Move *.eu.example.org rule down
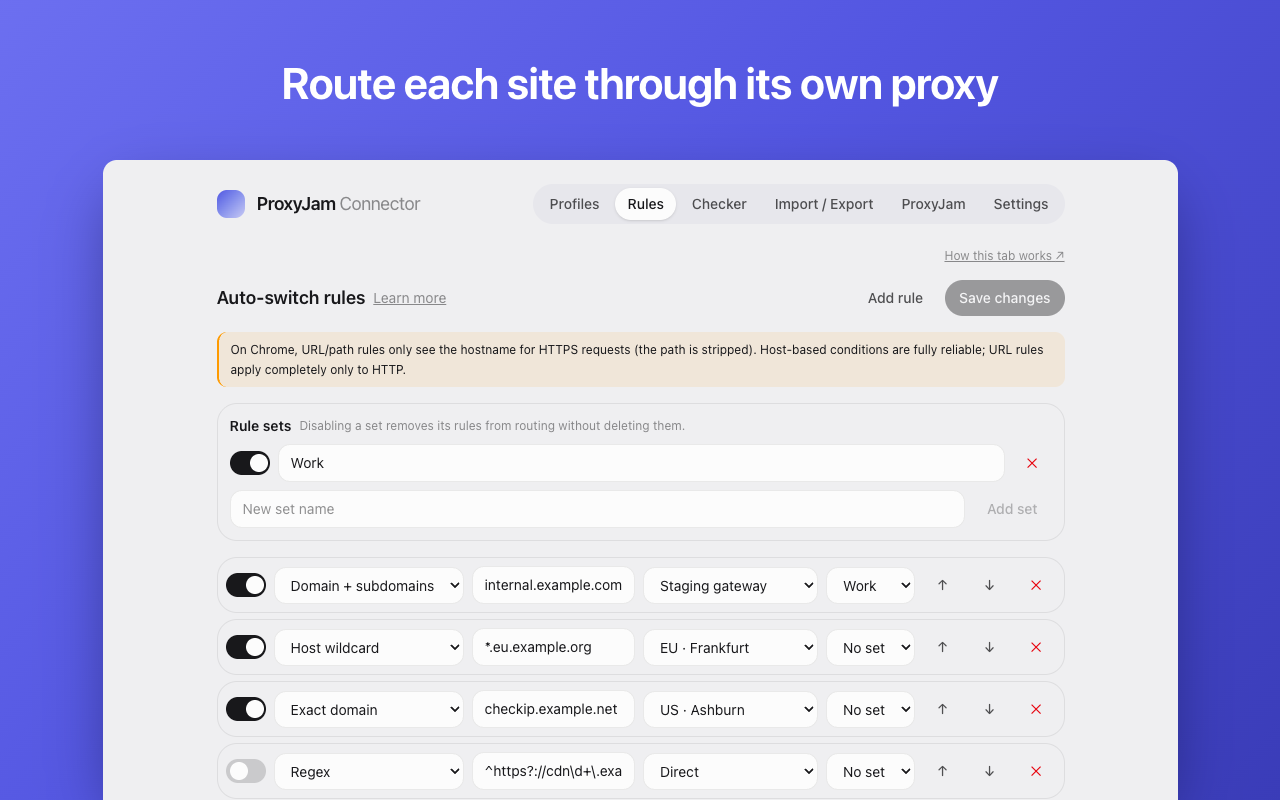Image resolution: width=1280 pixels, height=800 pixels. pos(989,647)
